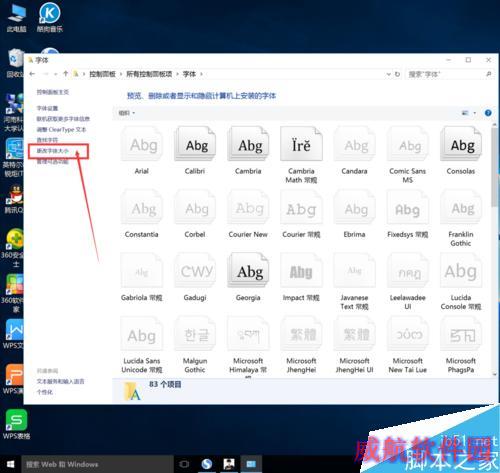This screenshot has height=473, width=500.
Task: Open 联机获取更多字体信息 link
Action: click(63, 119)
